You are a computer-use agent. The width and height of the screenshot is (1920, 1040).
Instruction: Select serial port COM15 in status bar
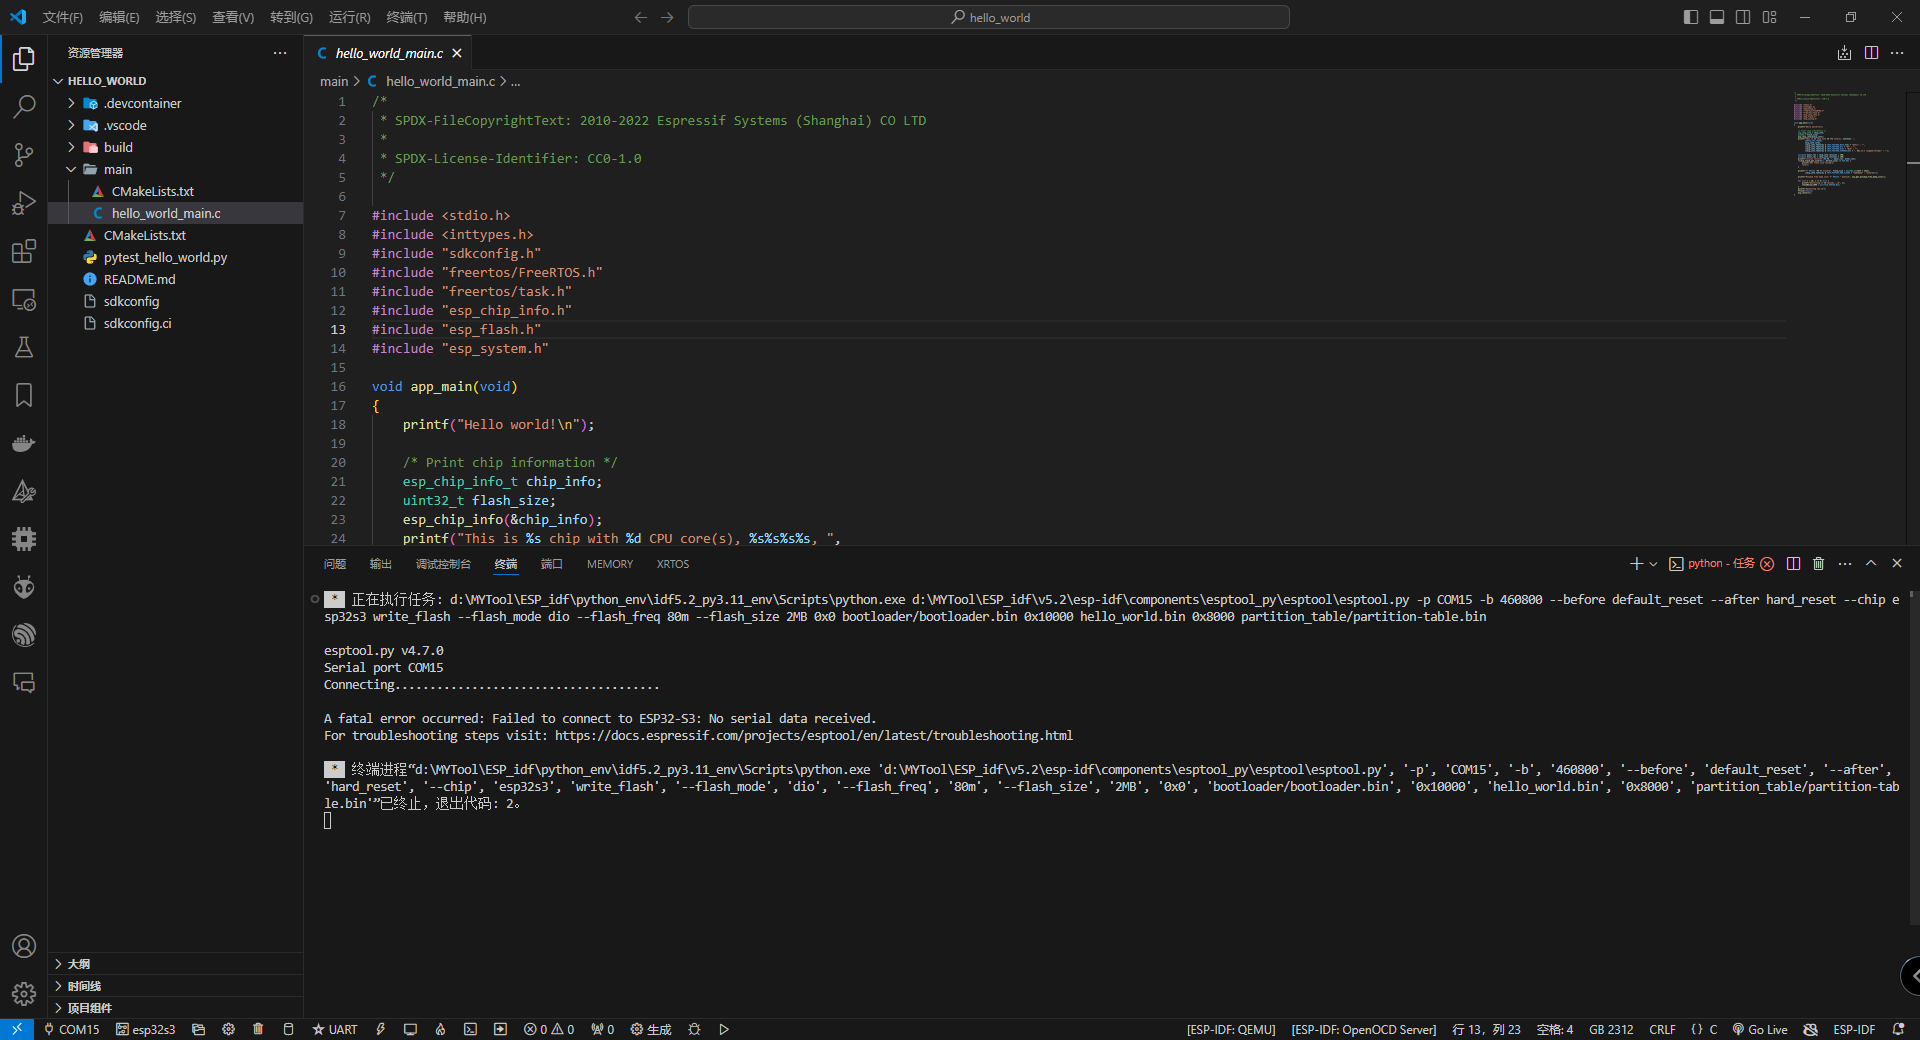click(x=71, y=1029)
